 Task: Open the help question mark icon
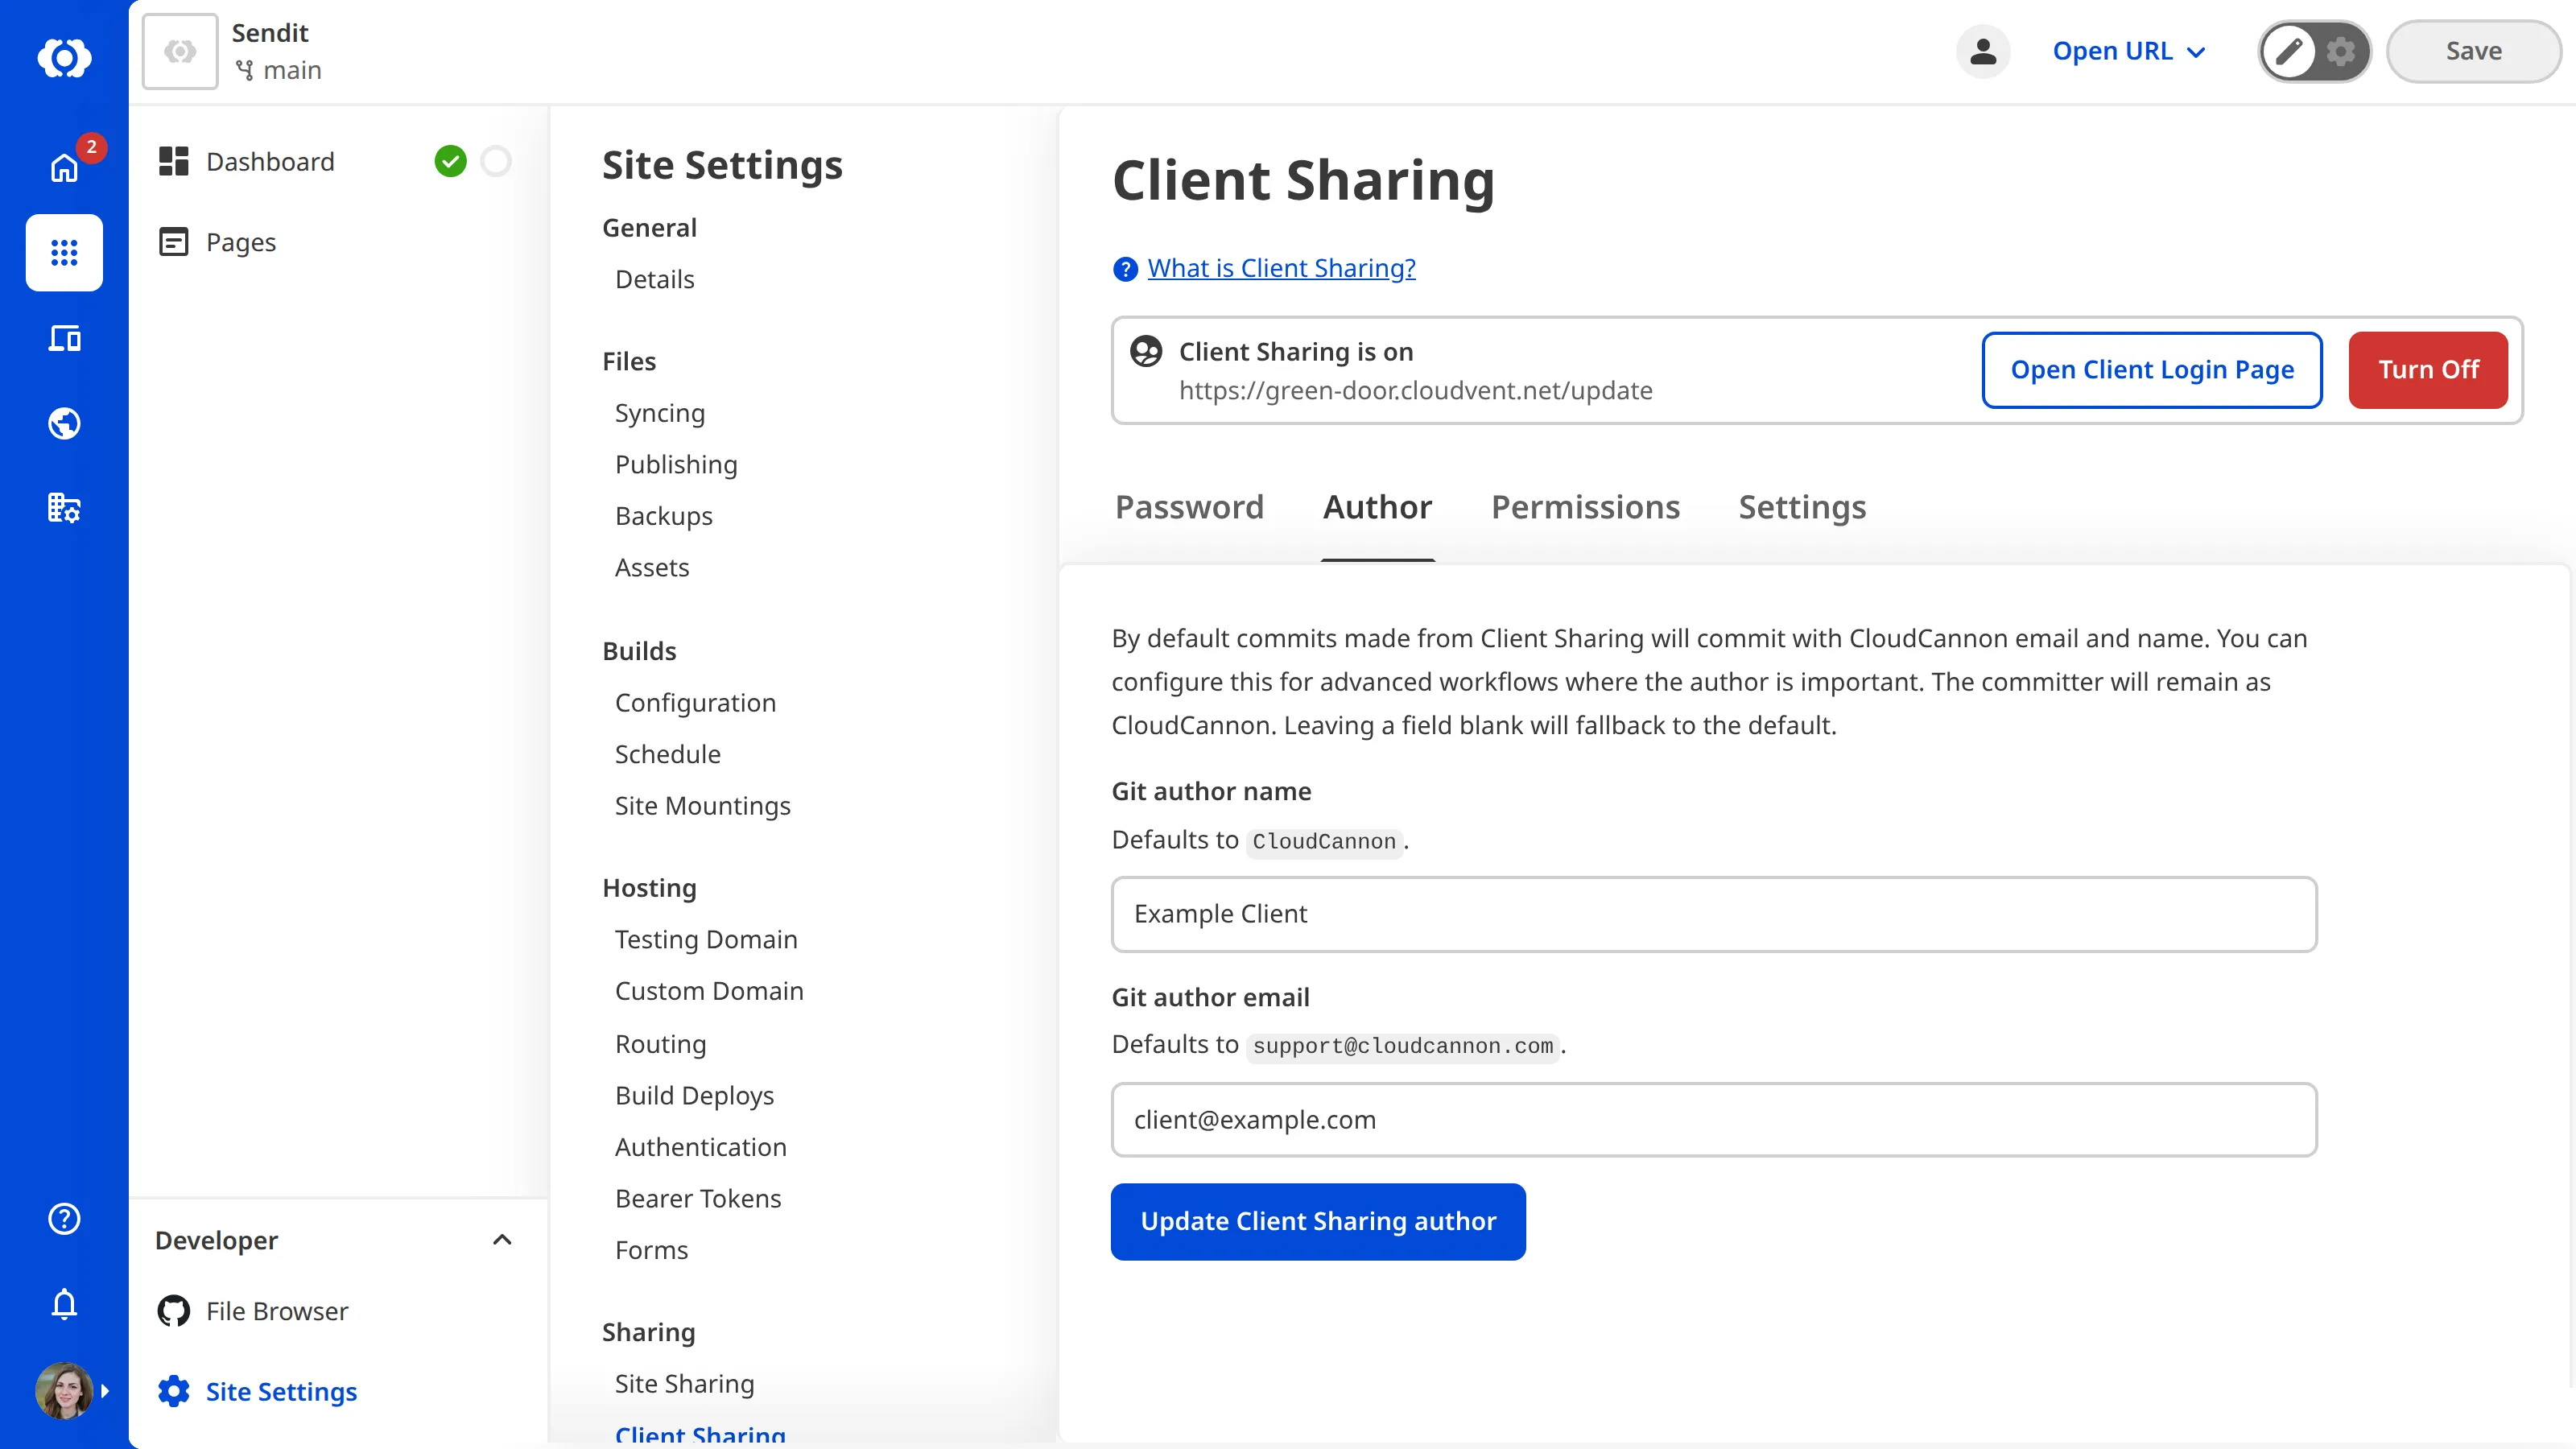[x=64, y=1218]
